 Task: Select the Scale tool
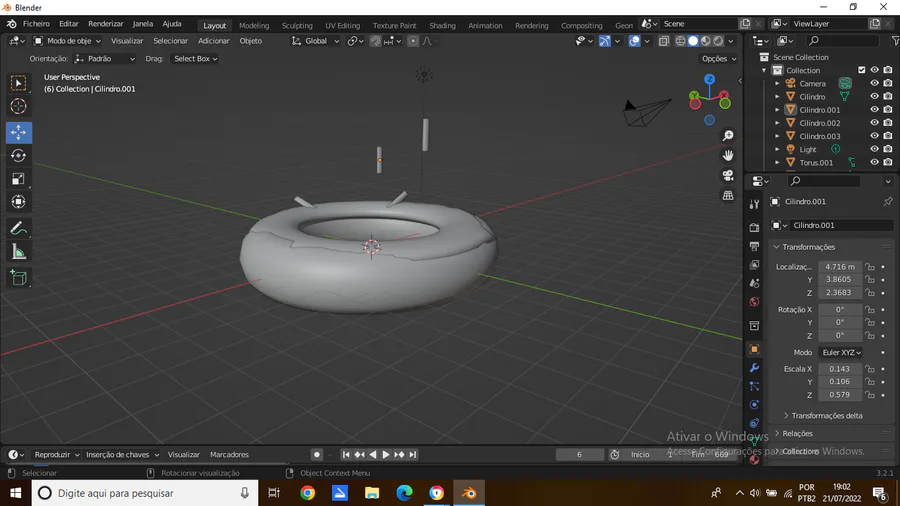(18, 179)
